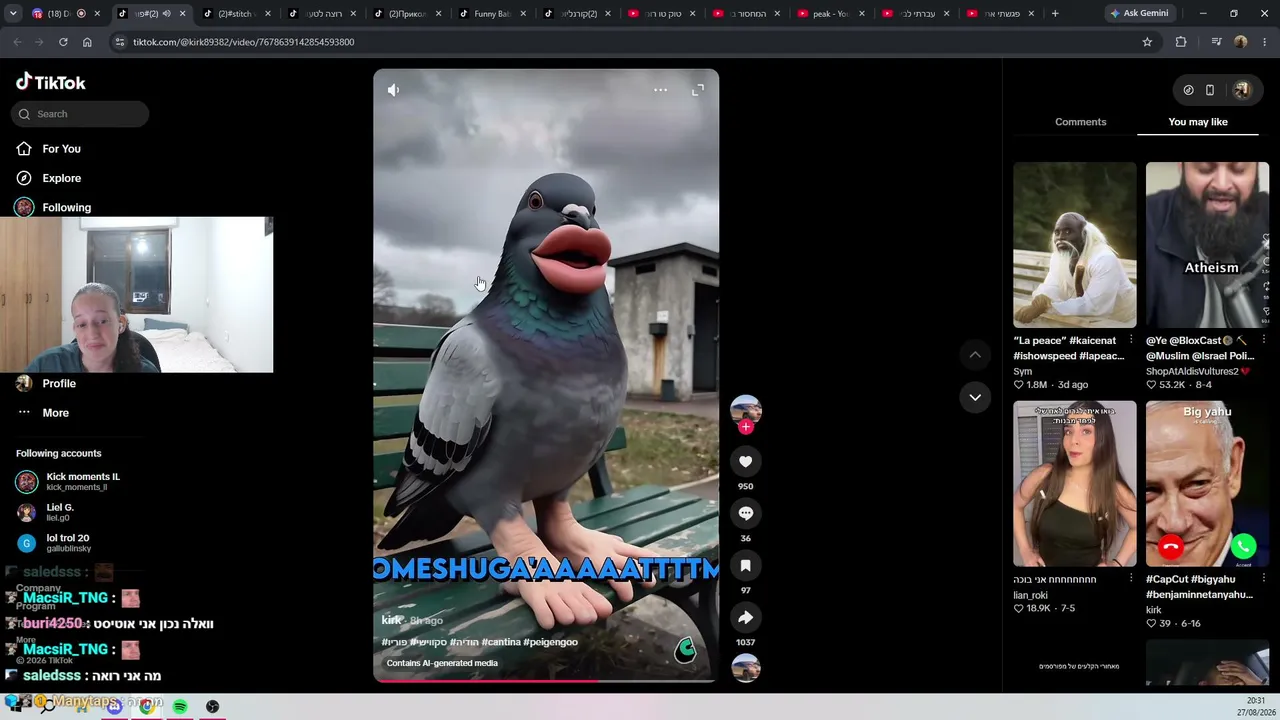Click the TikTok logo
Viewport: 1280px width, 720px height.
[x=51, y=82]
